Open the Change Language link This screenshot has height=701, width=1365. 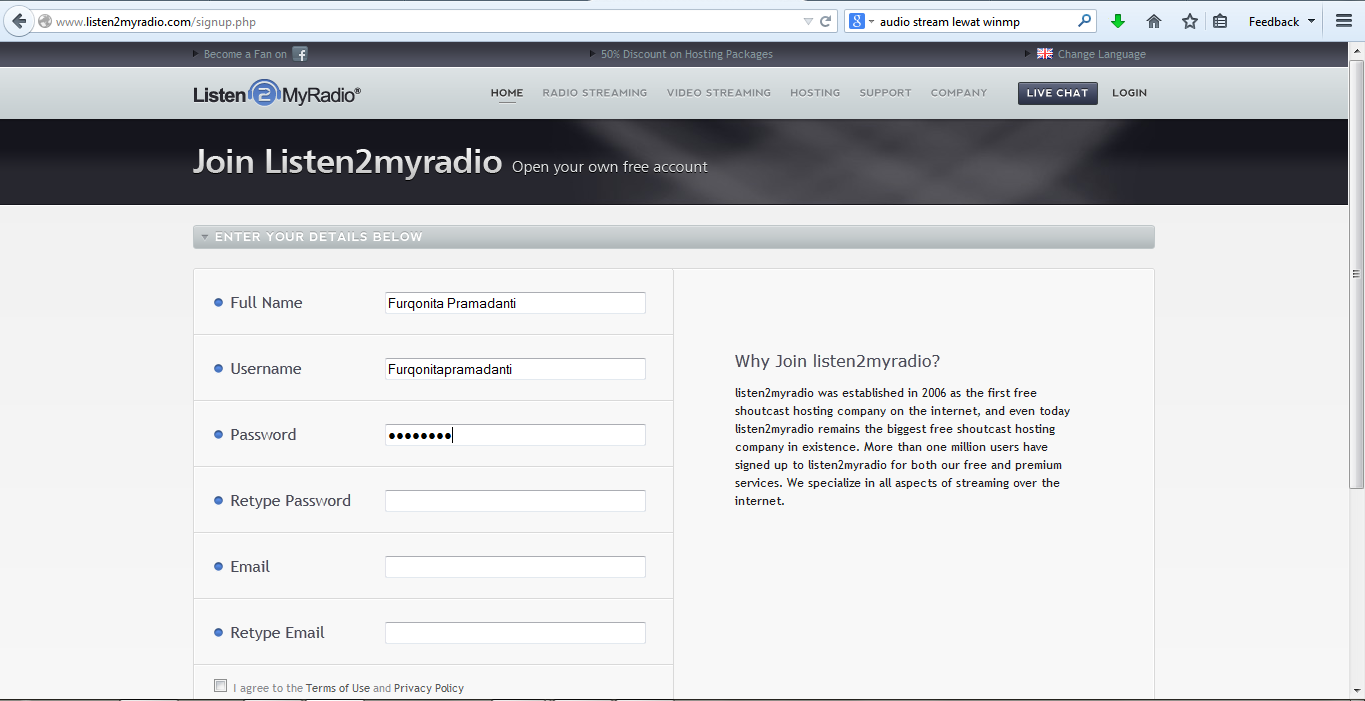click(x=1102, y=54)
